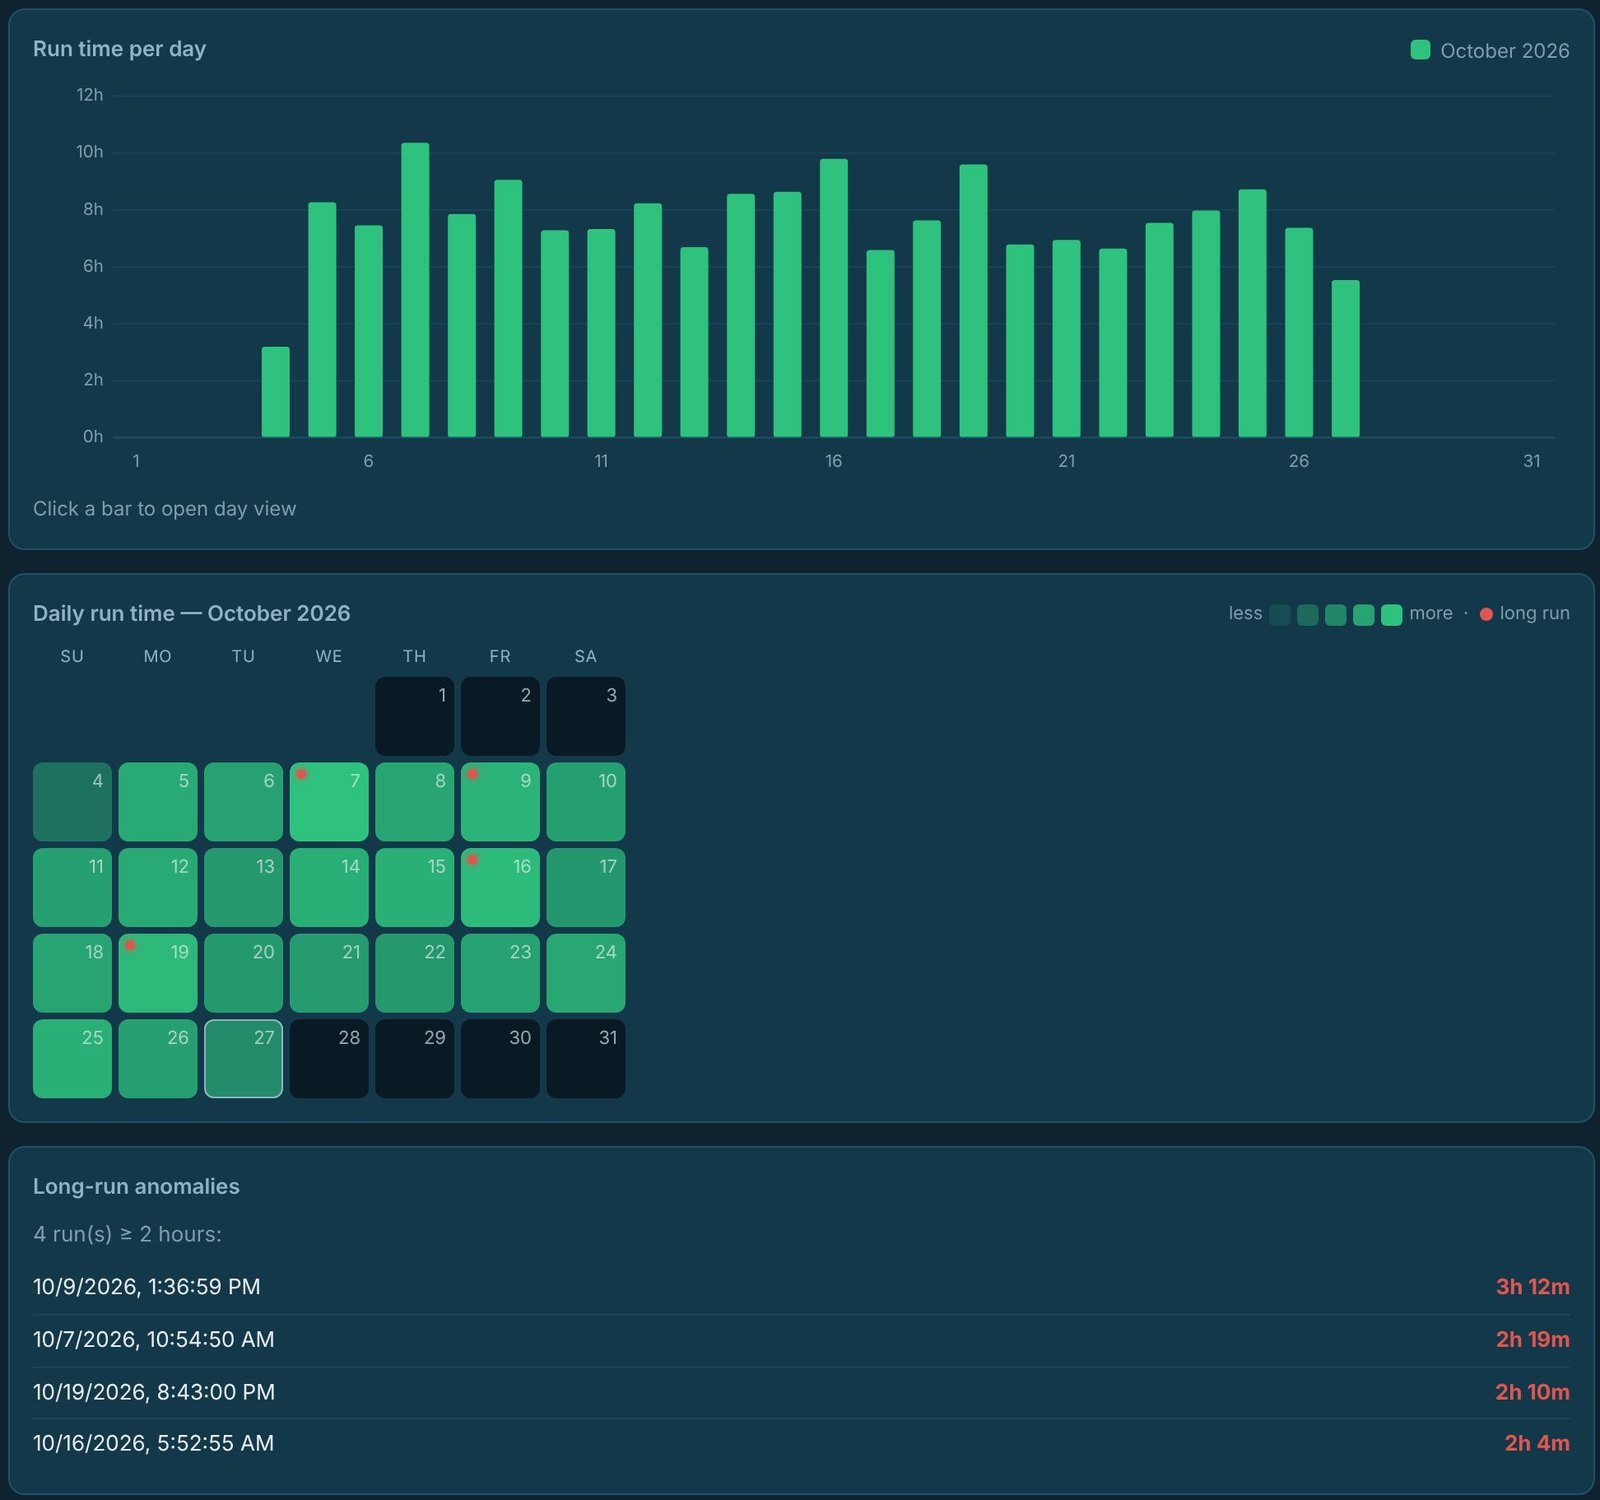This screenshot has width=1600, height=1500.
Task: Open calendar day 17 cell
Action: pyautogui.click(x=586, y=887)
